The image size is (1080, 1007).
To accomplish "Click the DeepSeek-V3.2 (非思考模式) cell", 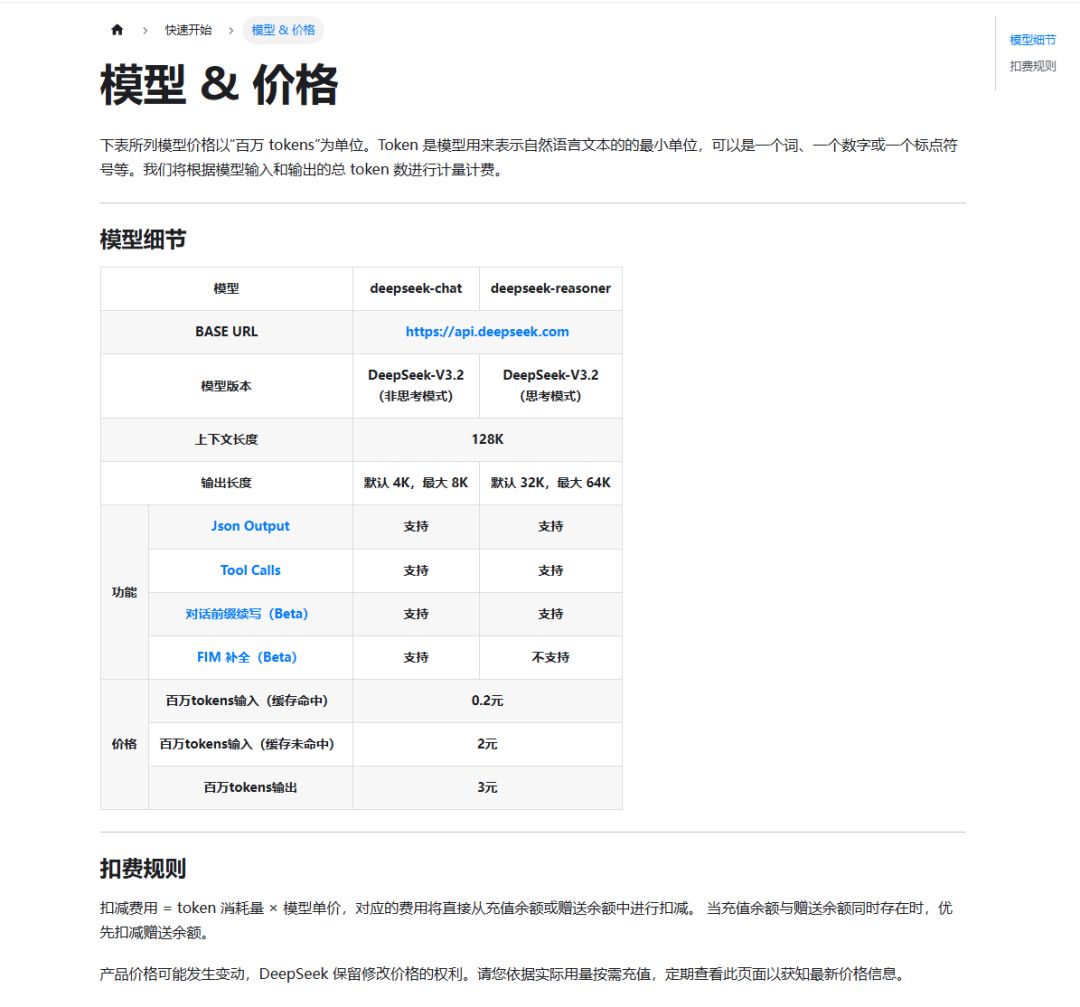I will point(416,386).
